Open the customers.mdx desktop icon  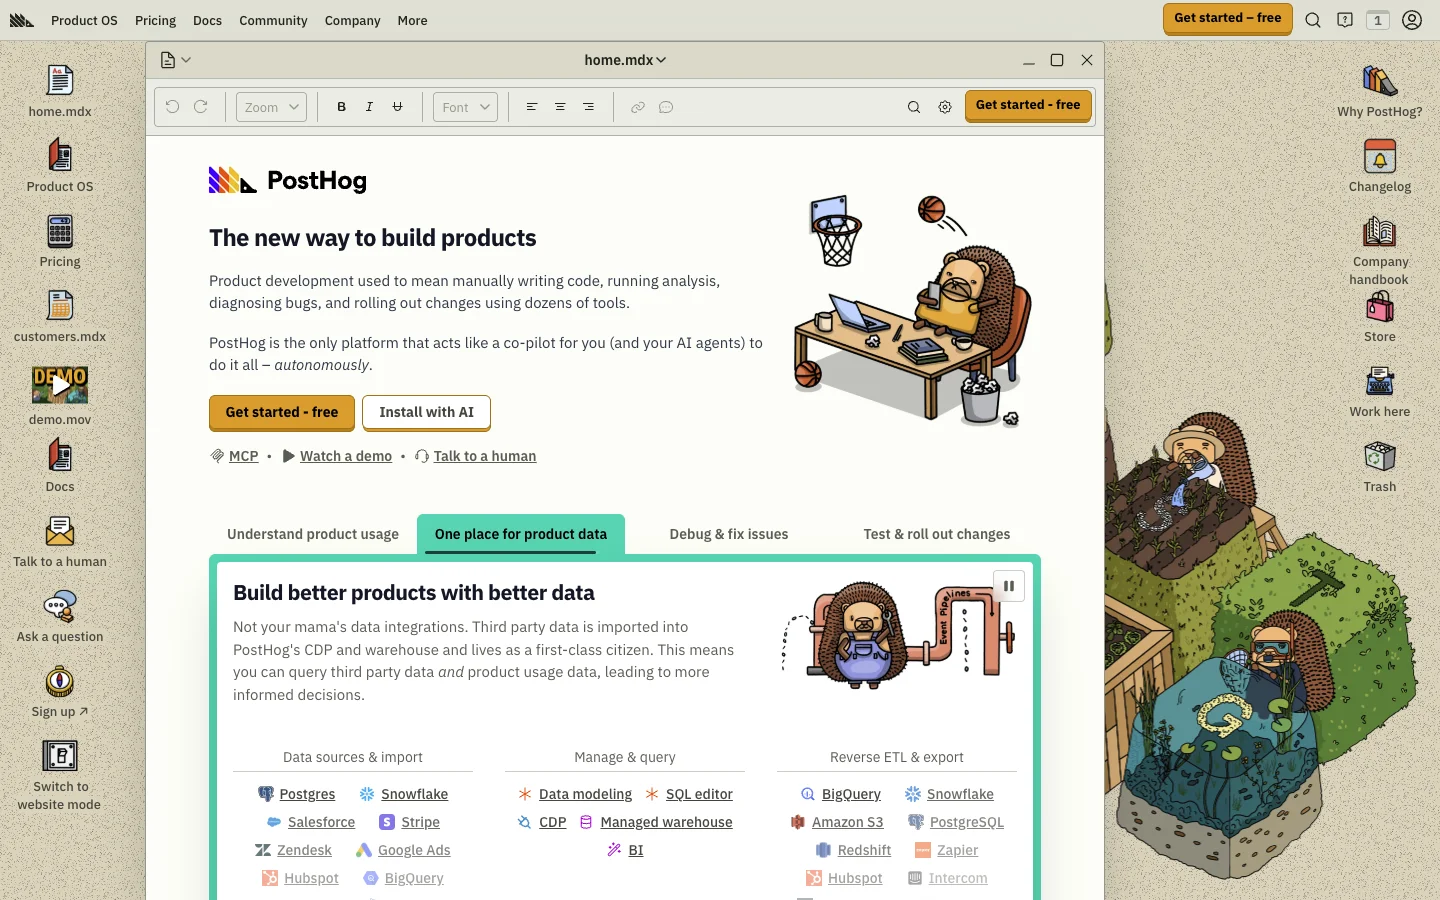coord(60,307)
